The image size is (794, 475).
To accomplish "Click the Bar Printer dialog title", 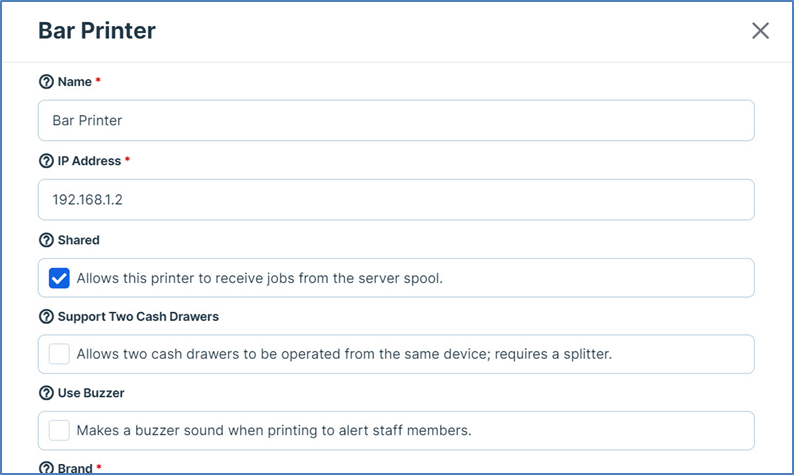I will [x=97, y=30].
